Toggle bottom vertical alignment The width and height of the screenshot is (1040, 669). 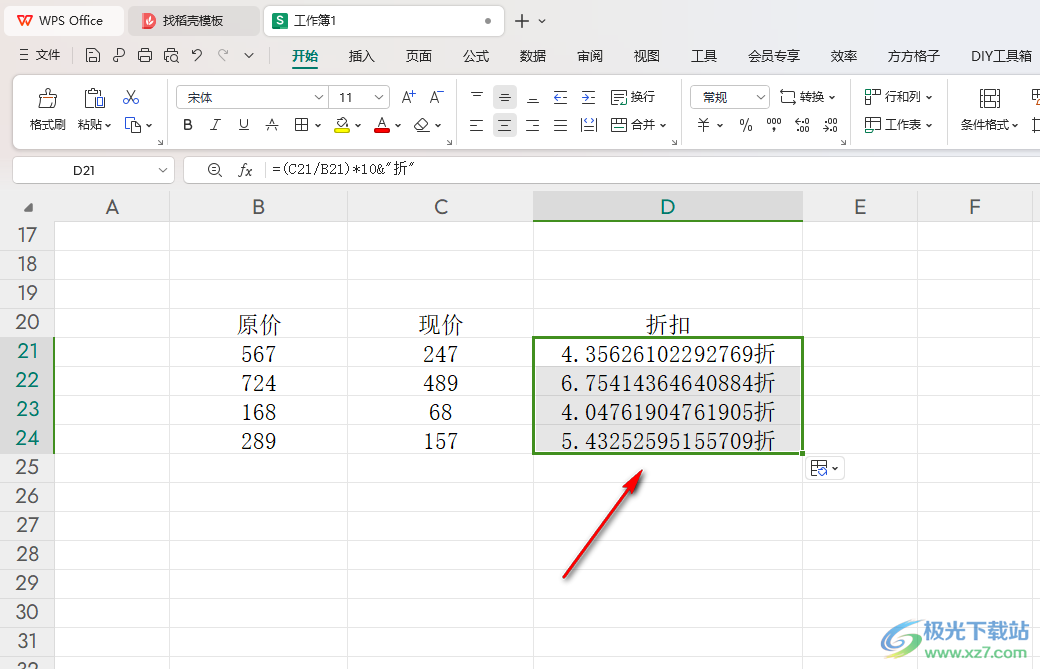click(x=533, y=97)
